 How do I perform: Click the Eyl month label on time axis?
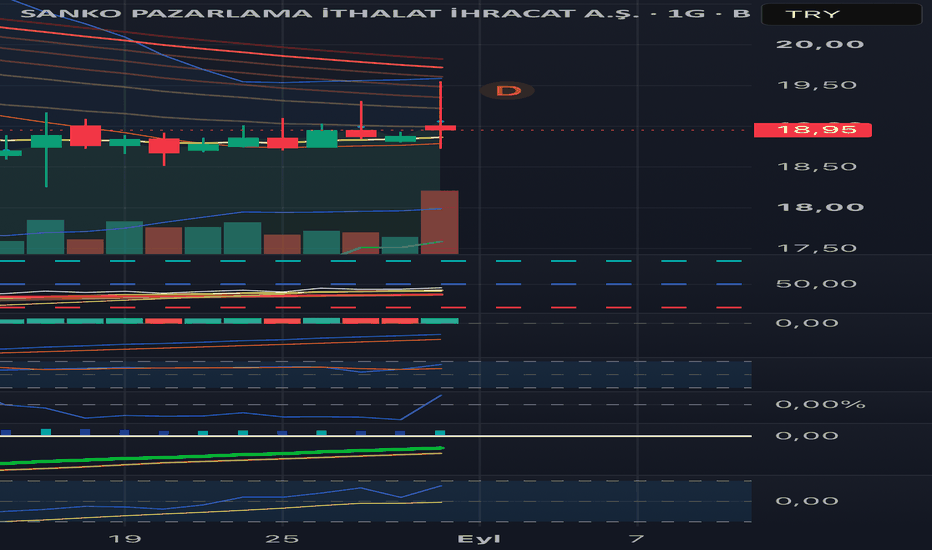(x=479, y=539)
